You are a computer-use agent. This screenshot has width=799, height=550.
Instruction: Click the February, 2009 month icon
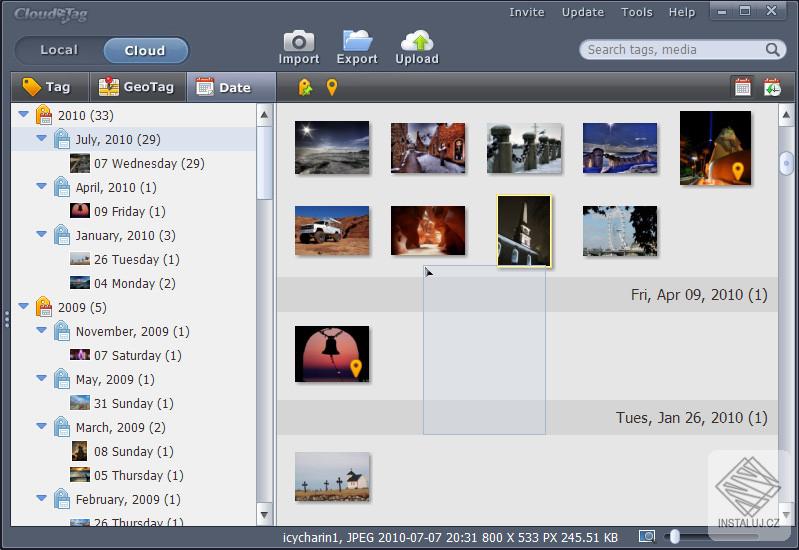(62, 499)
